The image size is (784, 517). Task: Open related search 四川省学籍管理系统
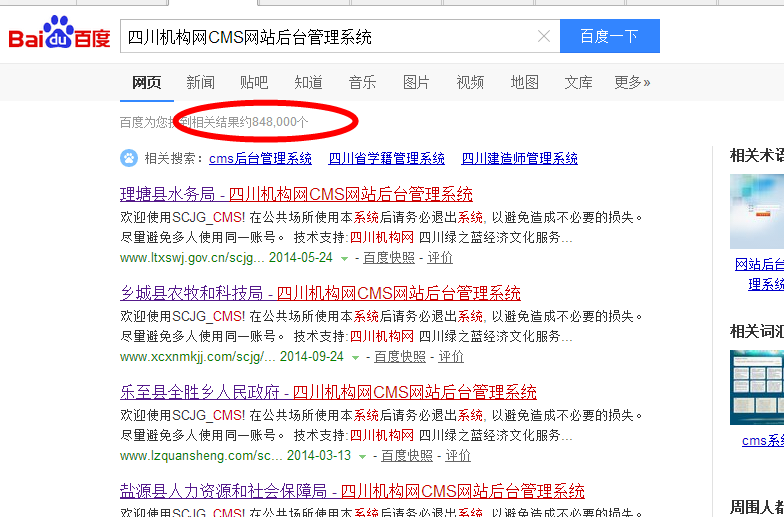(386, 158)
